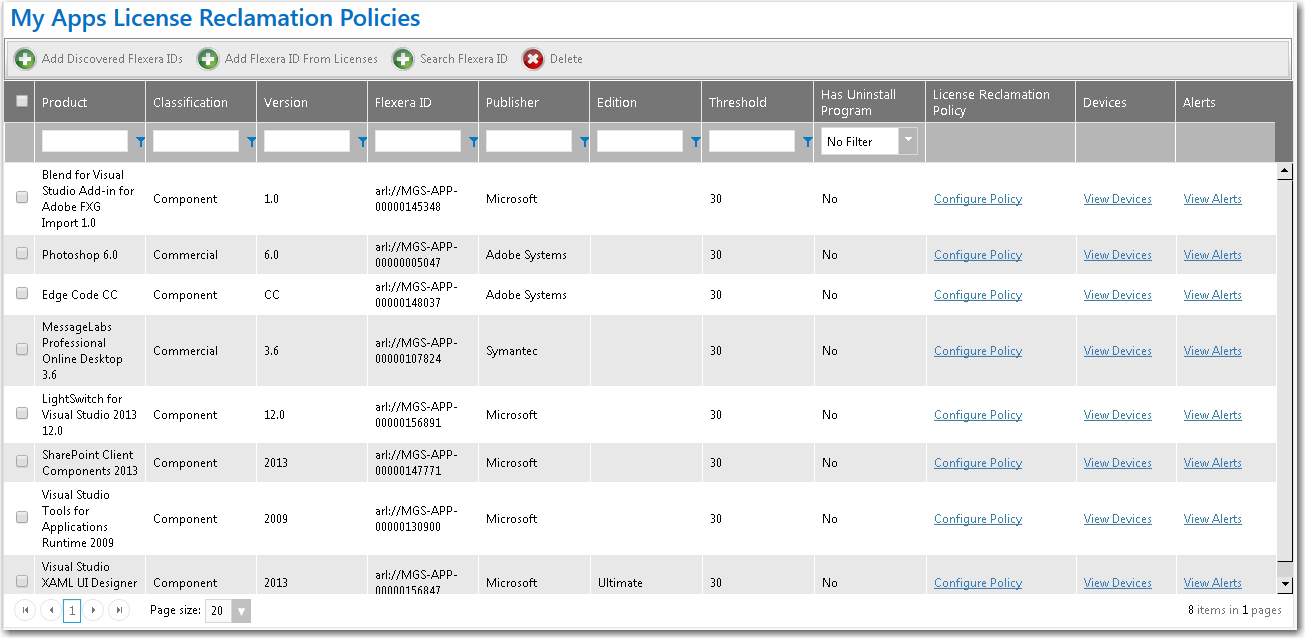Check the MessageLabs Professional row checkbox

tap(22, 350)
